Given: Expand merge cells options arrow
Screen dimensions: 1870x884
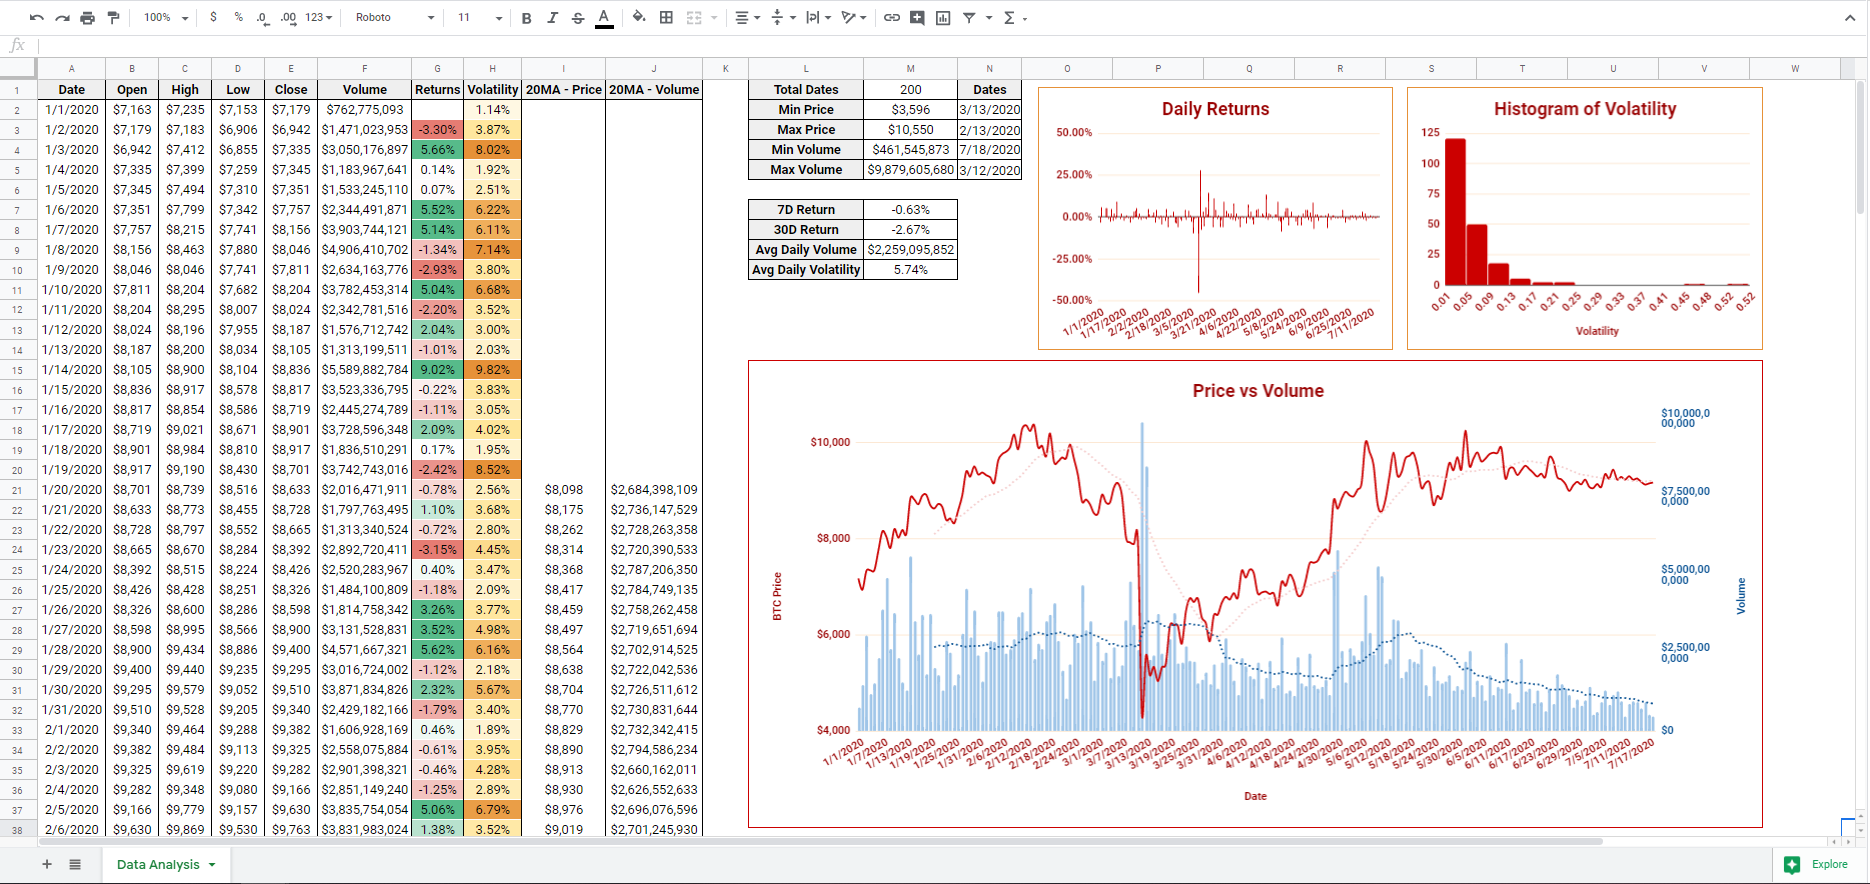Looking at the screenshot, I should (x=714, y=18).
